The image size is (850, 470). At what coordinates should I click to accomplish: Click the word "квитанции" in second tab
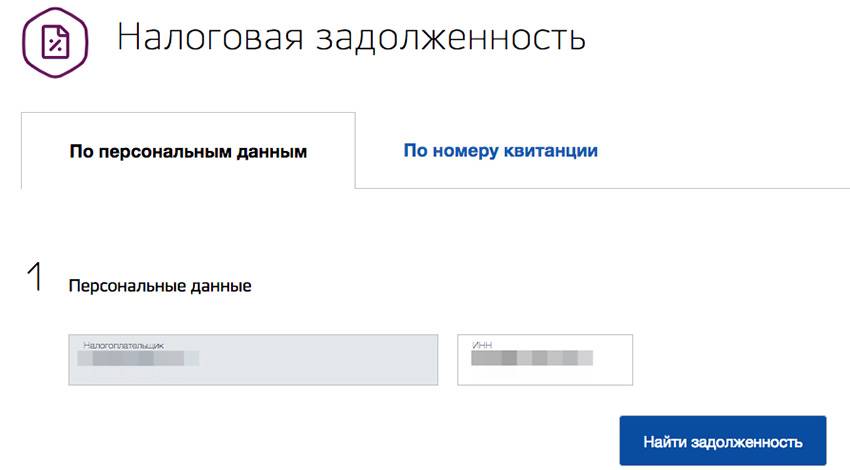point(554,151)
